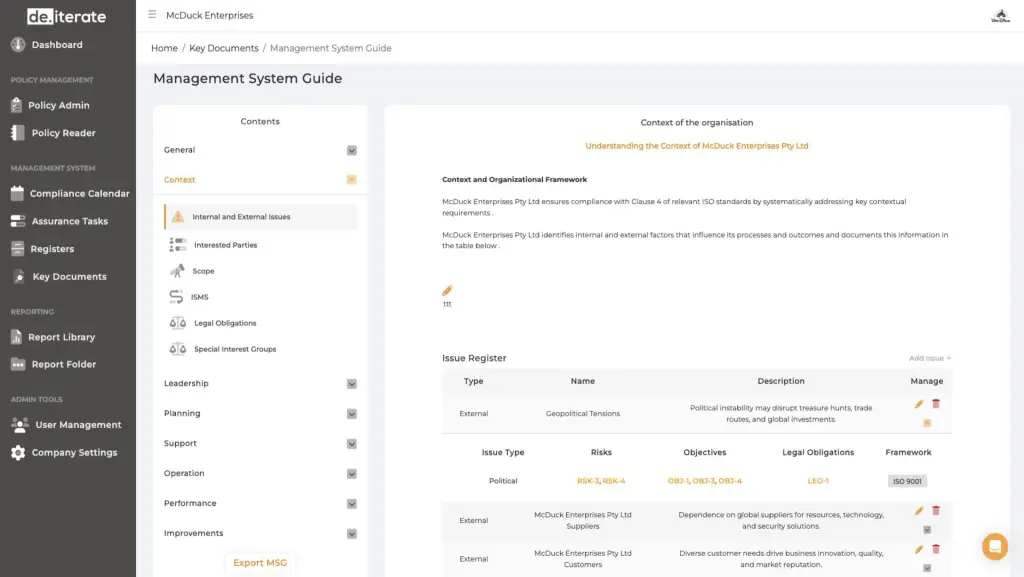Viewport: 1024px width, 577px height.
Task: Click the Description column header
Action: pos(780,381)
